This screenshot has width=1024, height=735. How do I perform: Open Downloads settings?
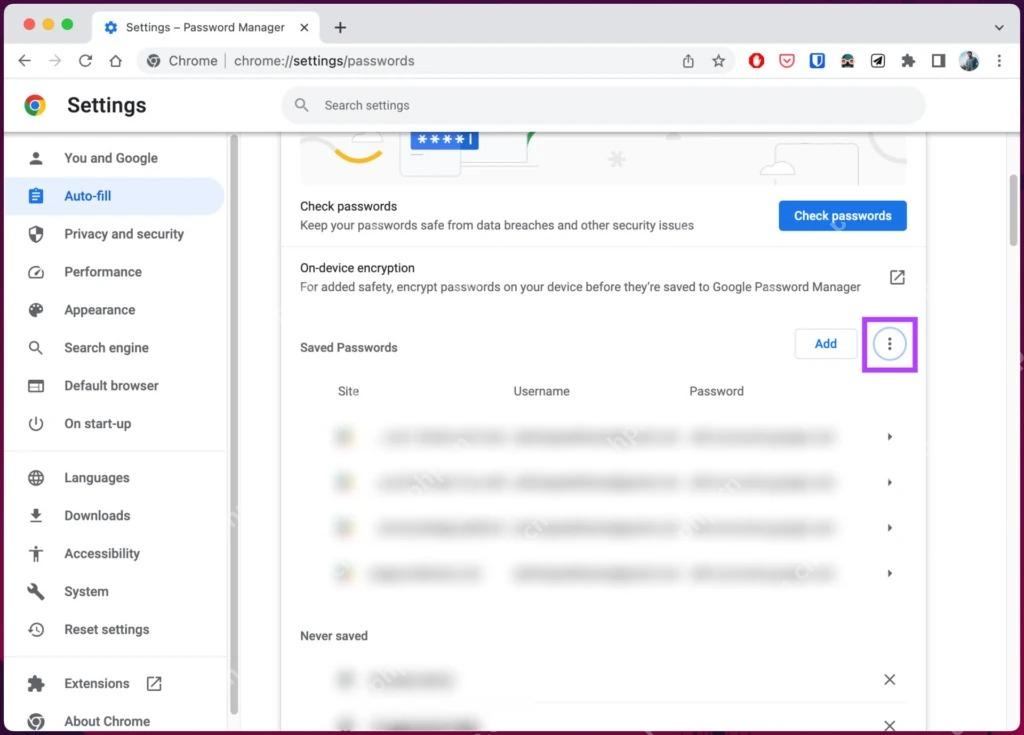[97, 515]
